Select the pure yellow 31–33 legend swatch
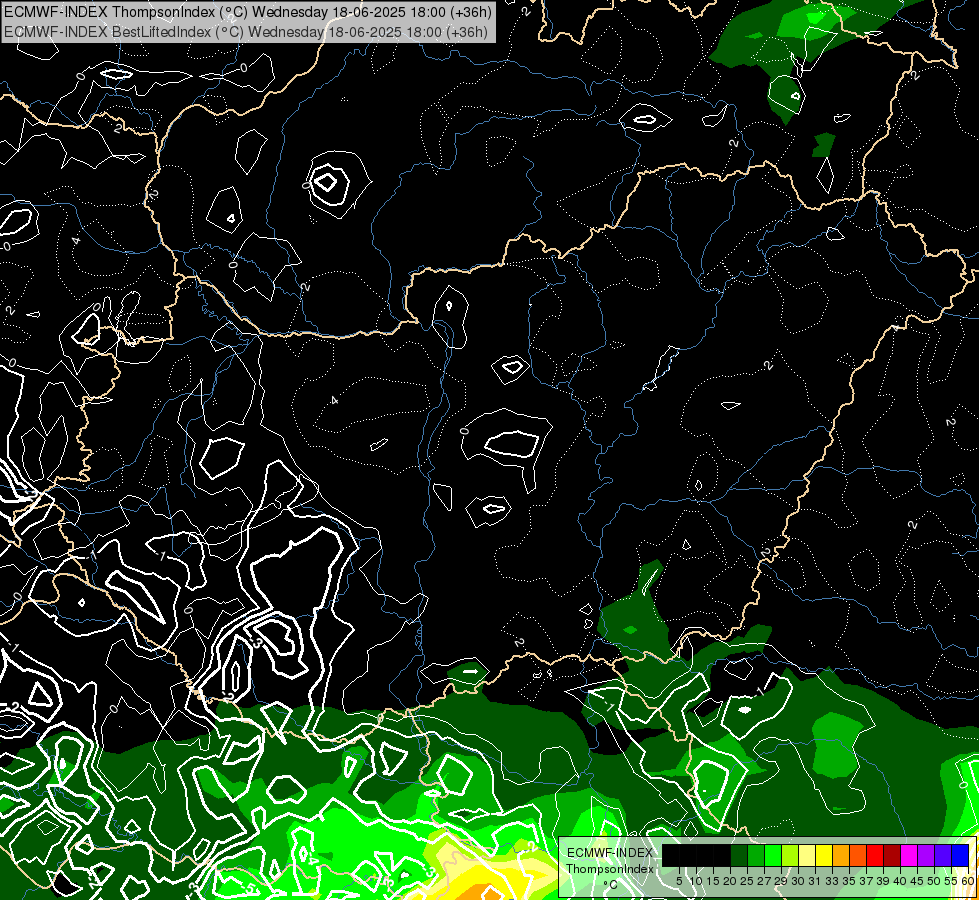The image size is (979, 900). pyautogui.click(x=824, y=855)
